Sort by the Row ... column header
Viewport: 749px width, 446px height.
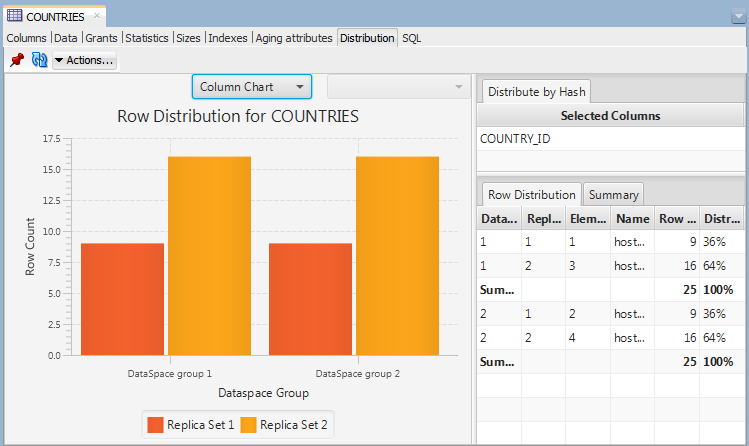[x=677, y=219]
